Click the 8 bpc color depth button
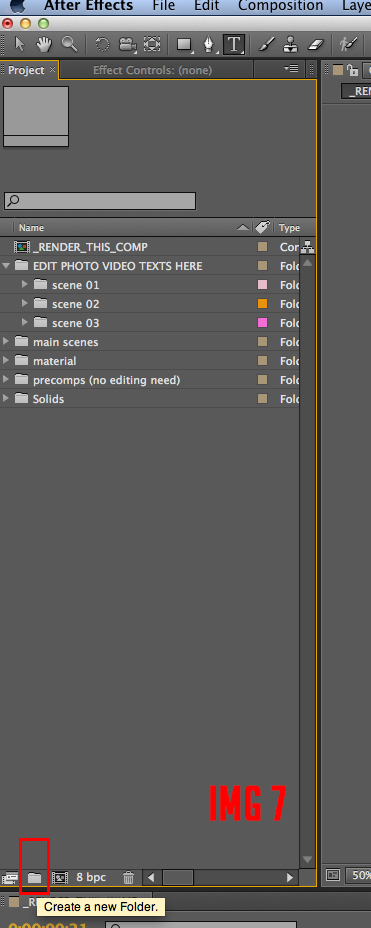Screen dimensions: 371x928 pos(91,877)
